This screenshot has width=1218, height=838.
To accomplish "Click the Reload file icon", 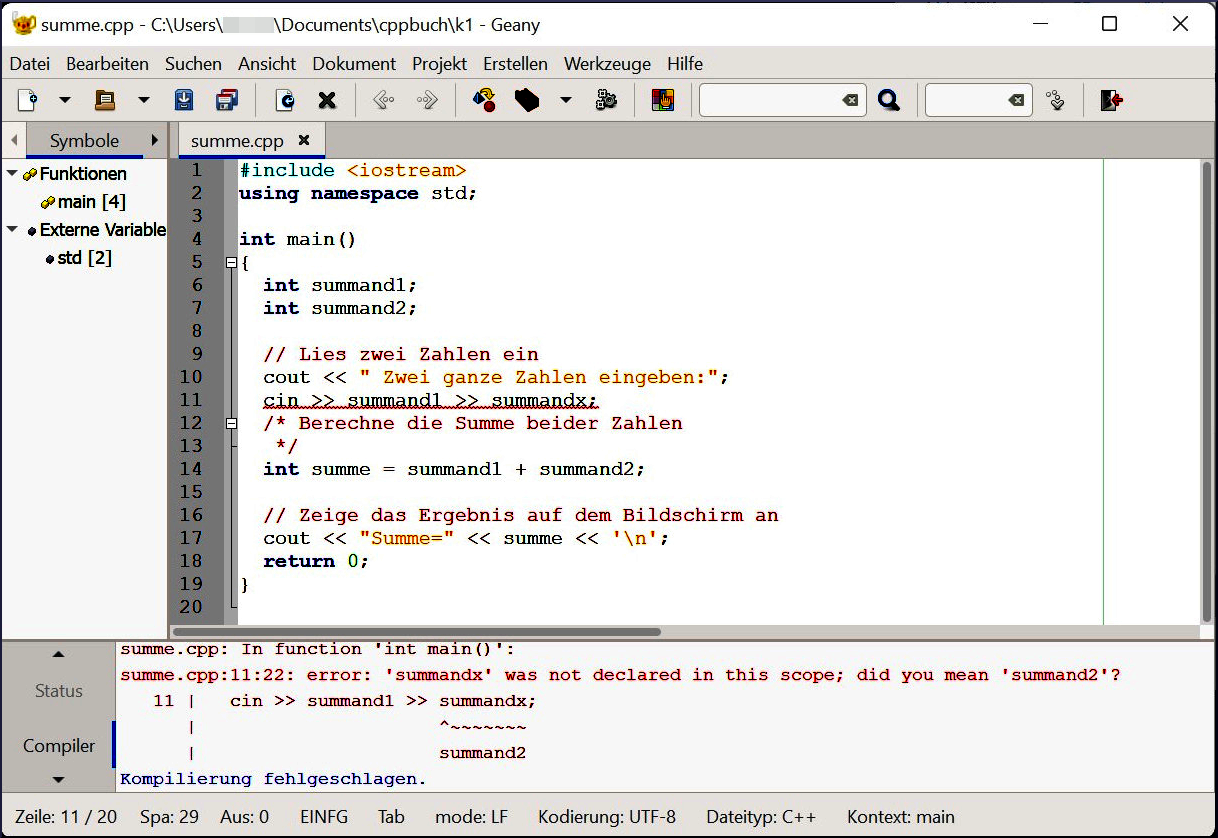I will click(285, 100).
